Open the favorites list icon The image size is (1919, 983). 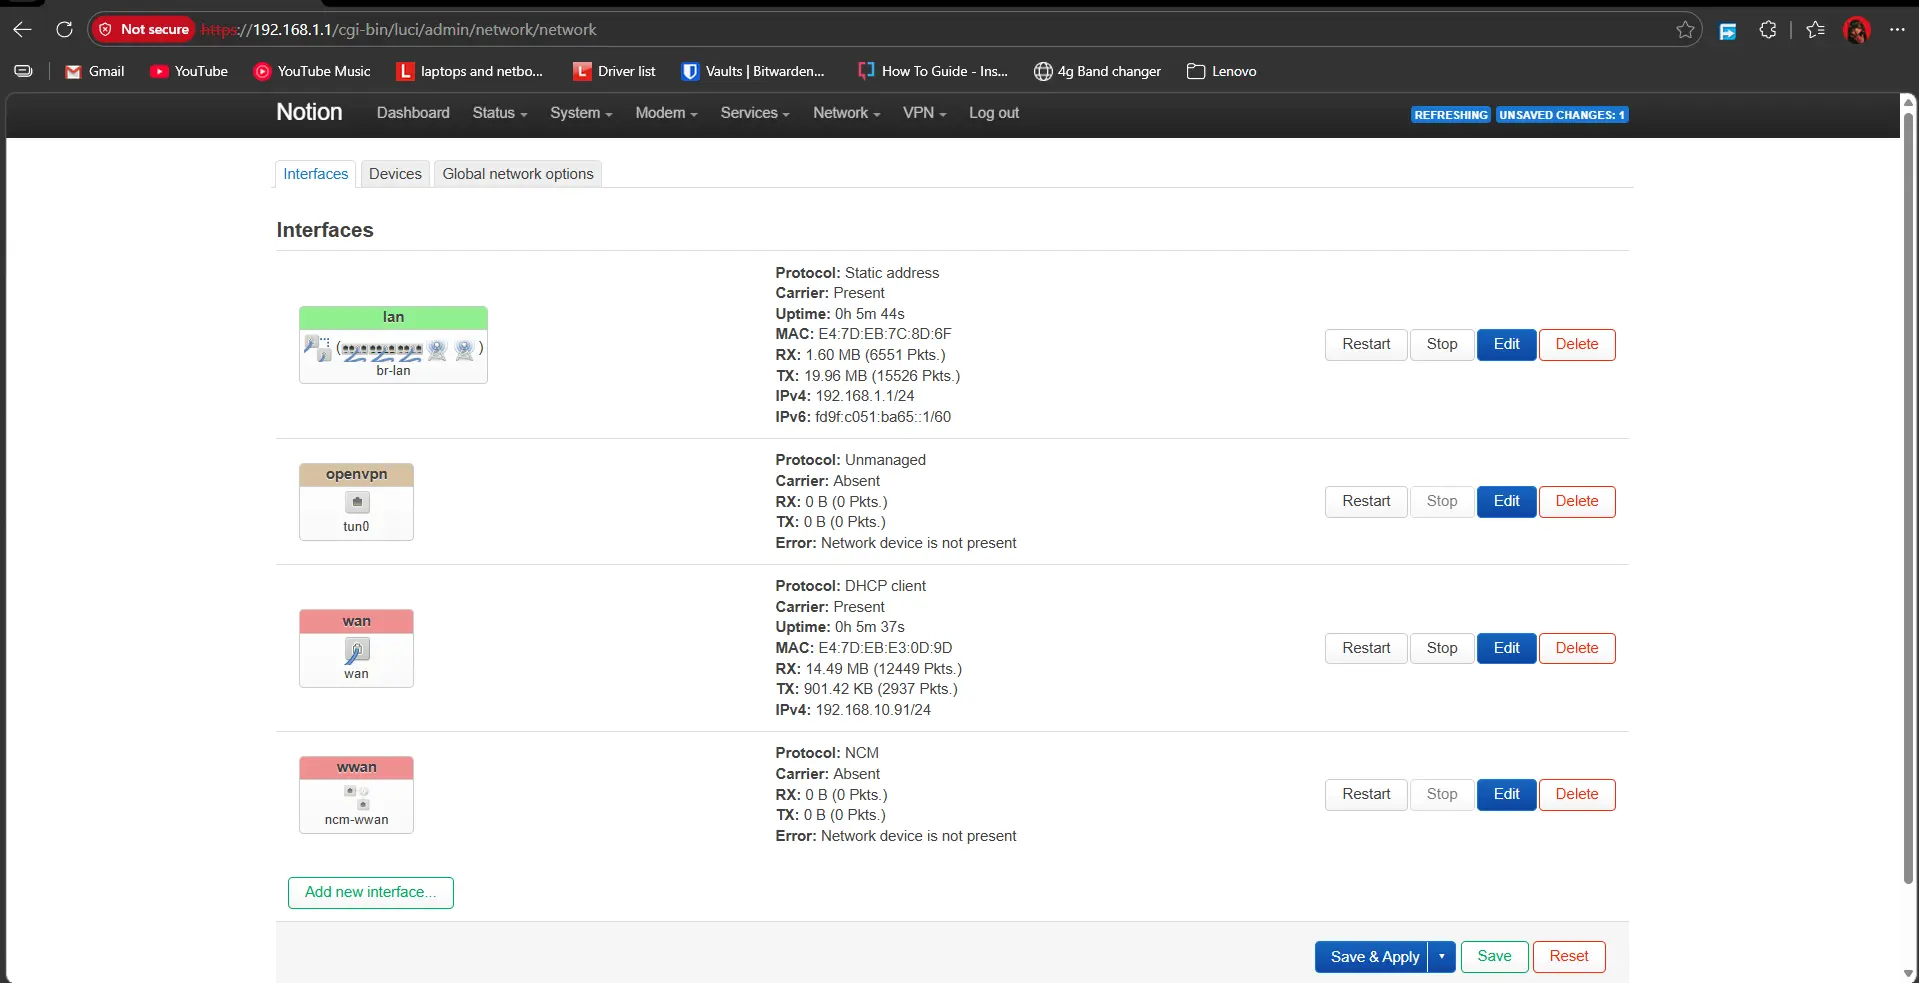[1815, 30]
